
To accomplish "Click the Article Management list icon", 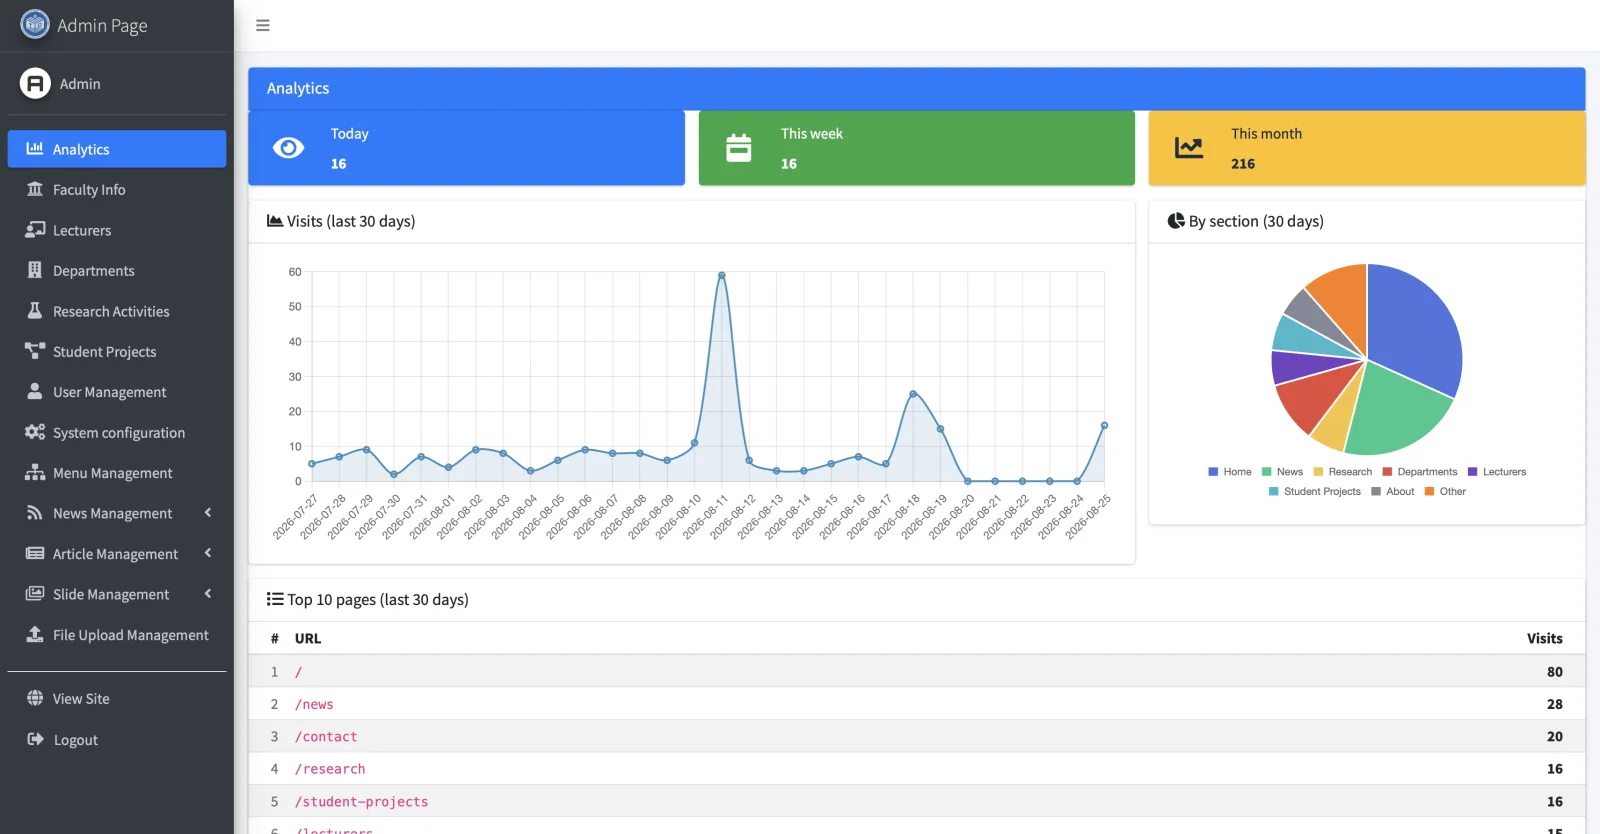I will point(35,553).
